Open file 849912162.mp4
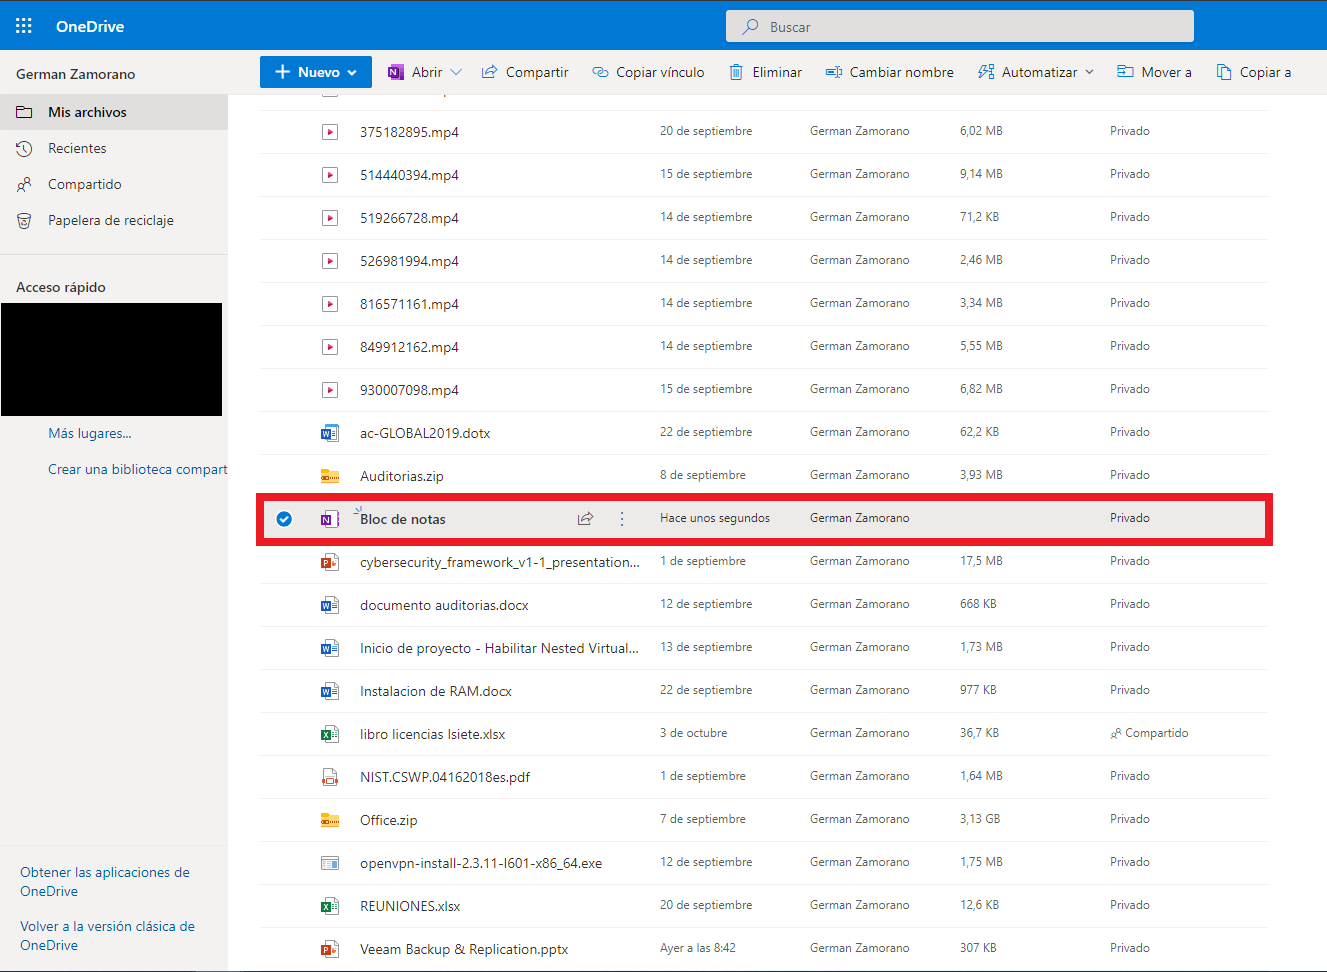This screenshot has width=1327, height=972. coord(409,347)
